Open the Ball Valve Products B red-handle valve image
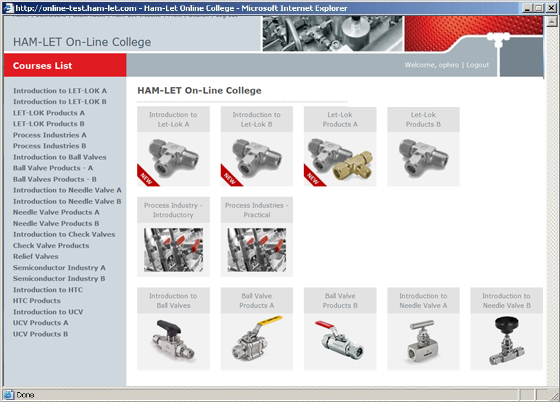 pyautogui.click(x=340, y=341)
